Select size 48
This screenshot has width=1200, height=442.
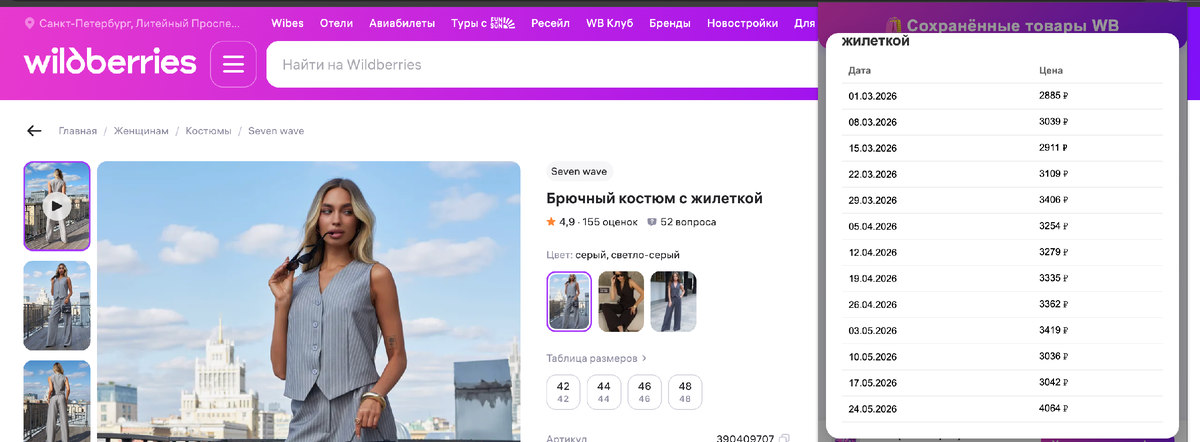(685, 392)
